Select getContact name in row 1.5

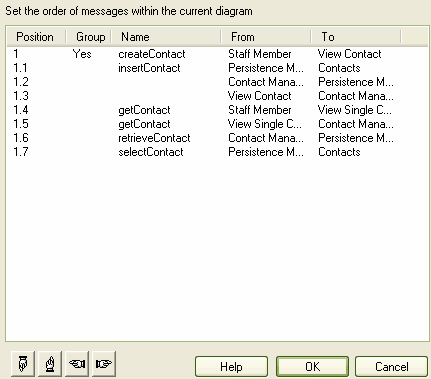tap(144, 124)
